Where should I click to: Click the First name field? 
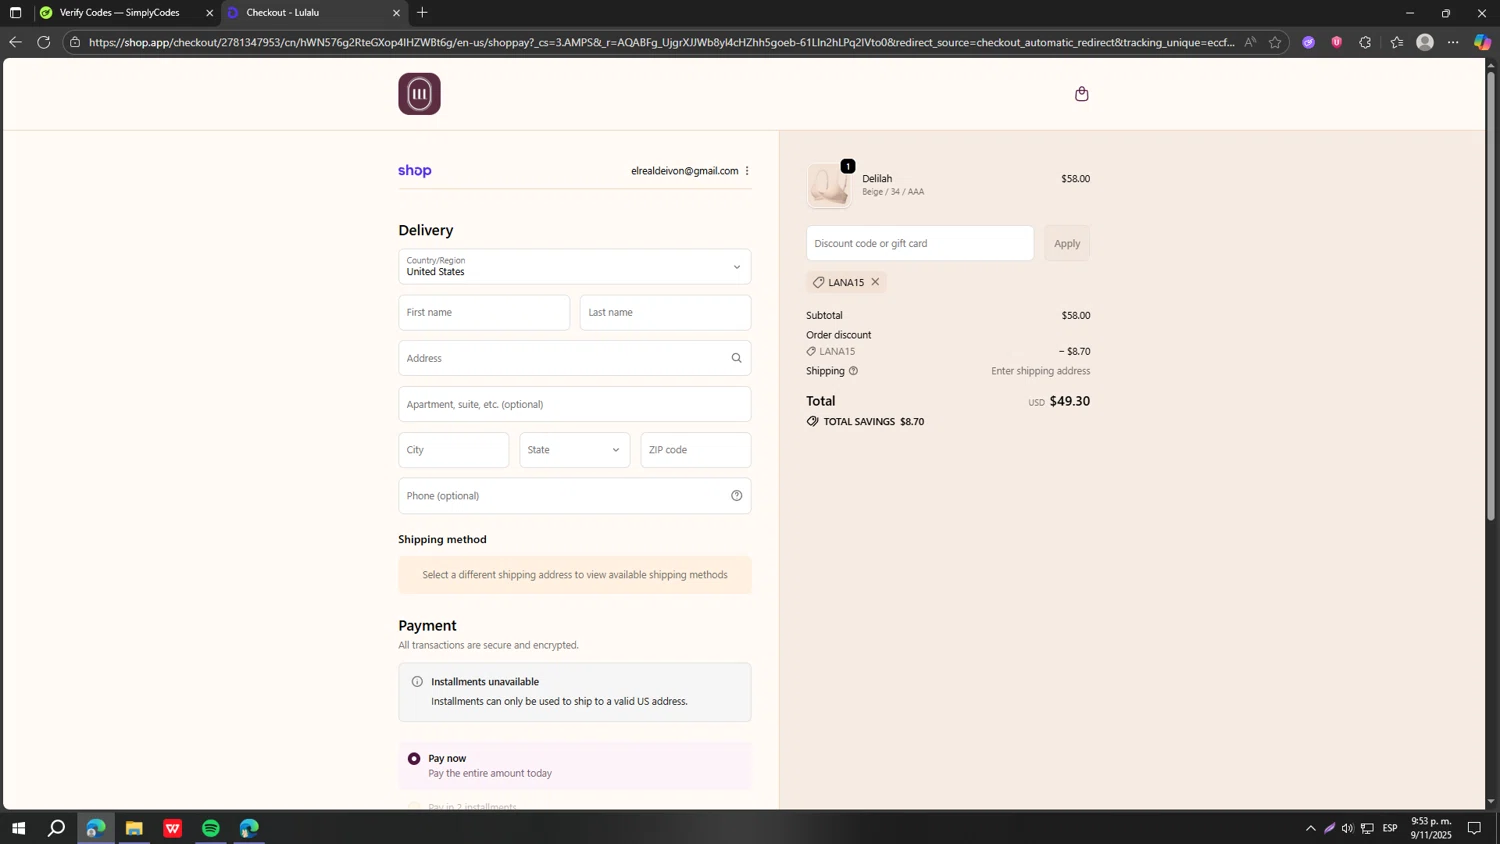pos(484,313)
